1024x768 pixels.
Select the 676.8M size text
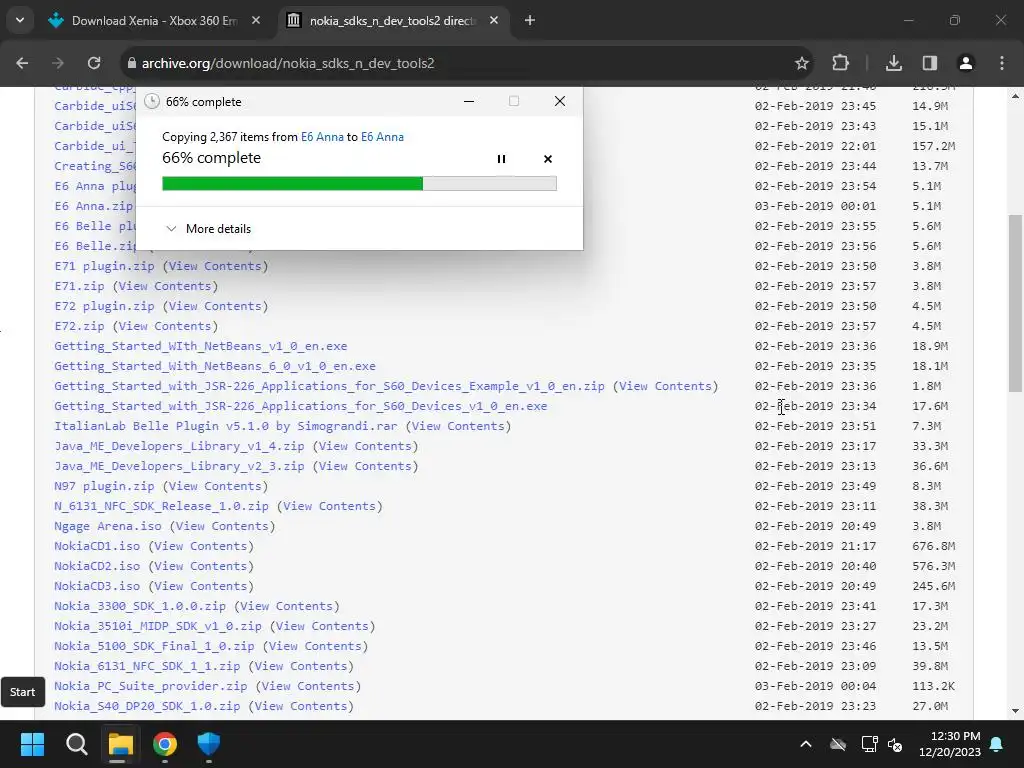[934, 546]
